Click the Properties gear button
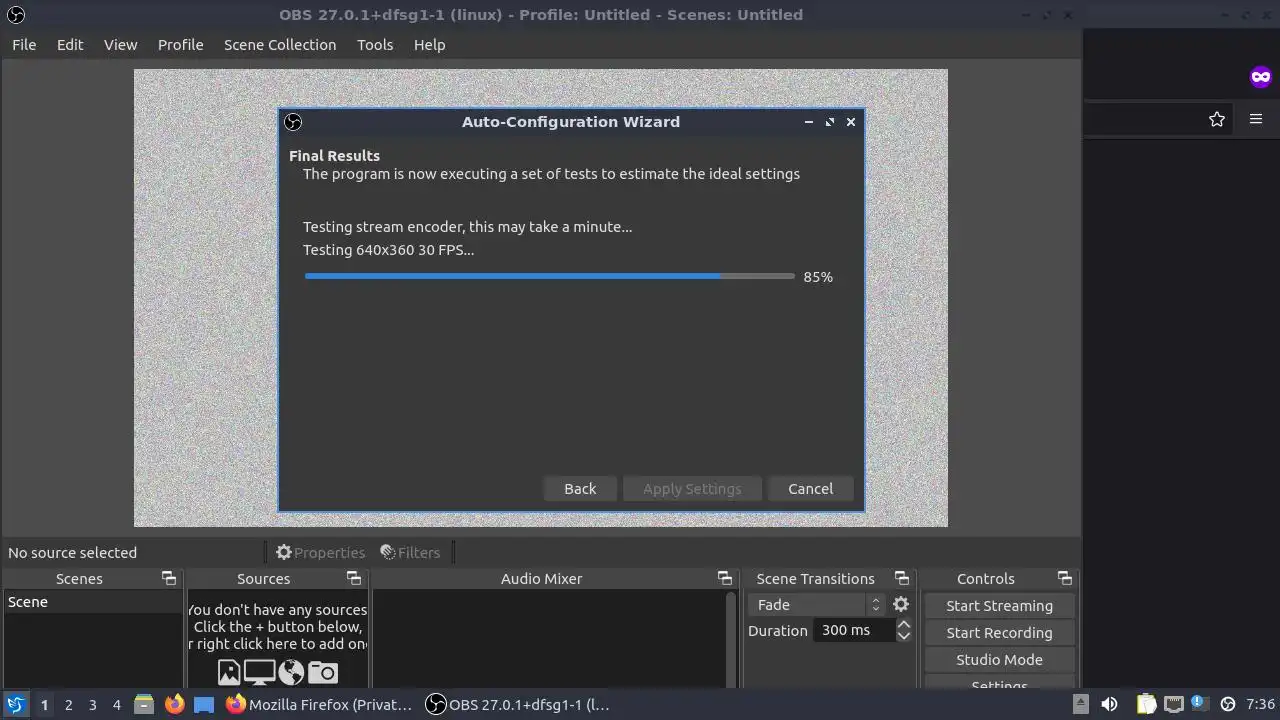The height and width of the screenshot is (720, 1280). (x=320, y=552)
